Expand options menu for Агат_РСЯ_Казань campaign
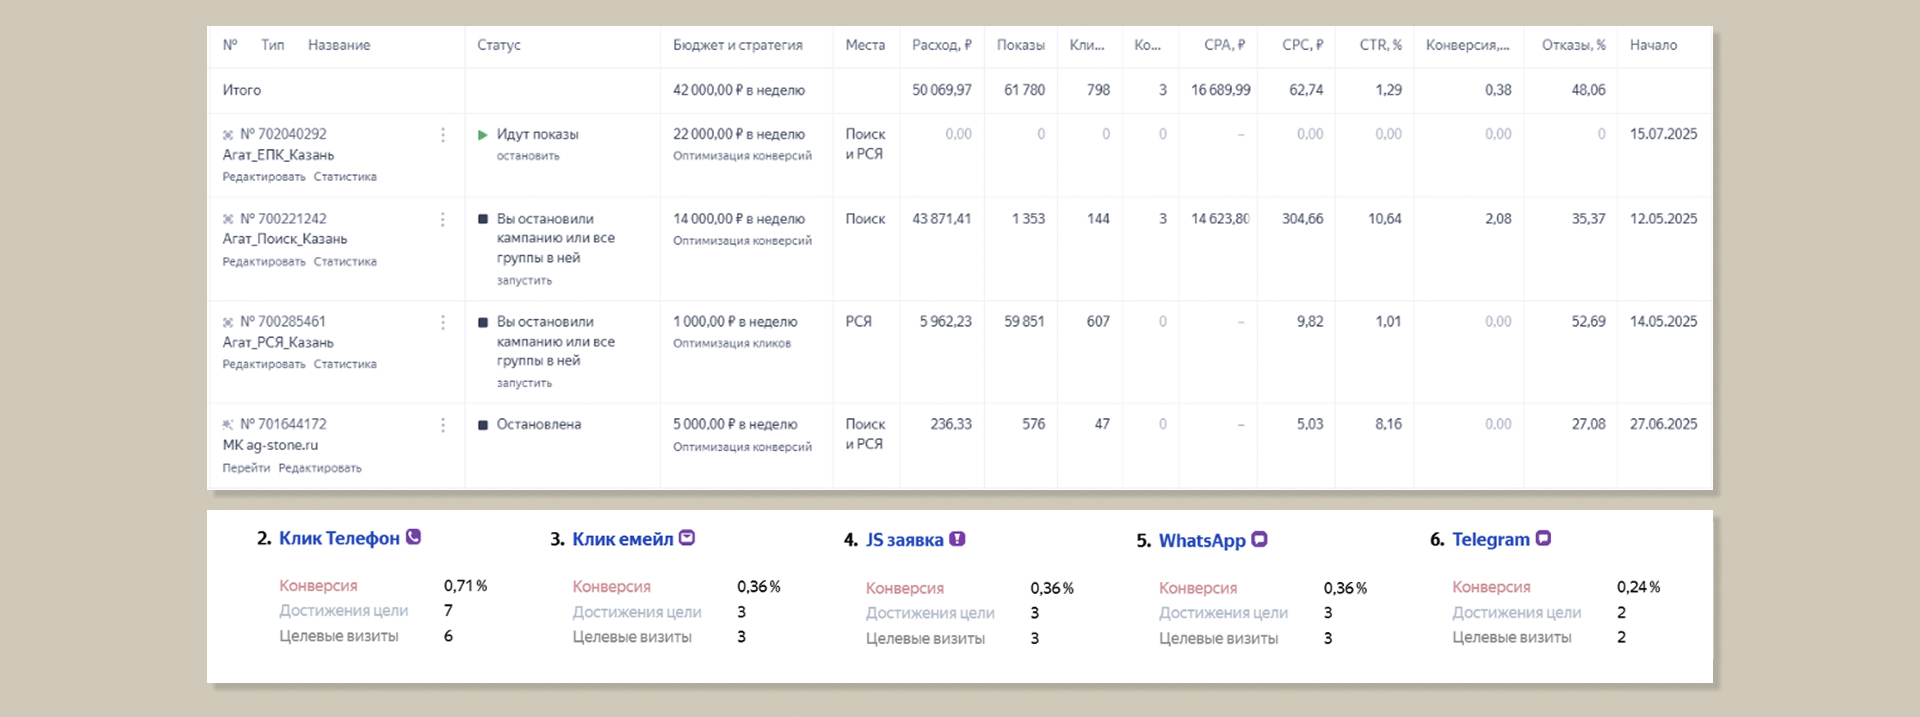Screen dimensions: 1920x717 (x=443, y=322)
